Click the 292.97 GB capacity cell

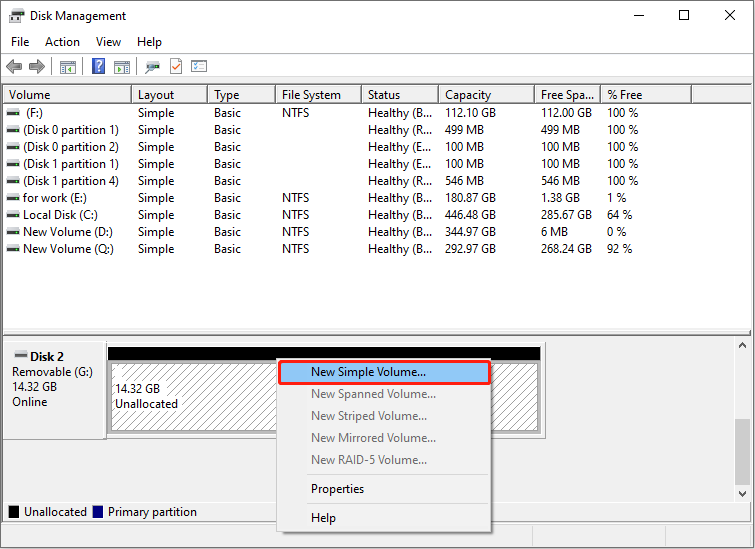pyautogui.click(x=470, y=249)
